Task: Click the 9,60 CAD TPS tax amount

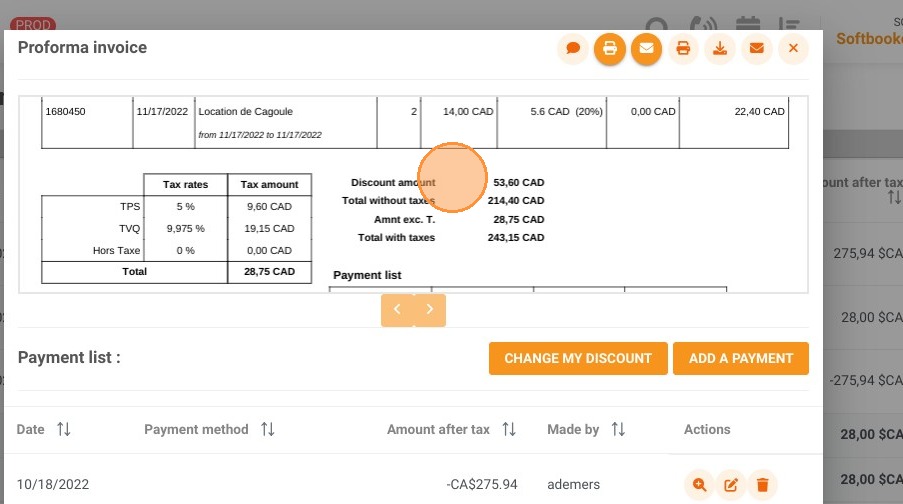Action: pyautogui.click(x=269, y=207)
